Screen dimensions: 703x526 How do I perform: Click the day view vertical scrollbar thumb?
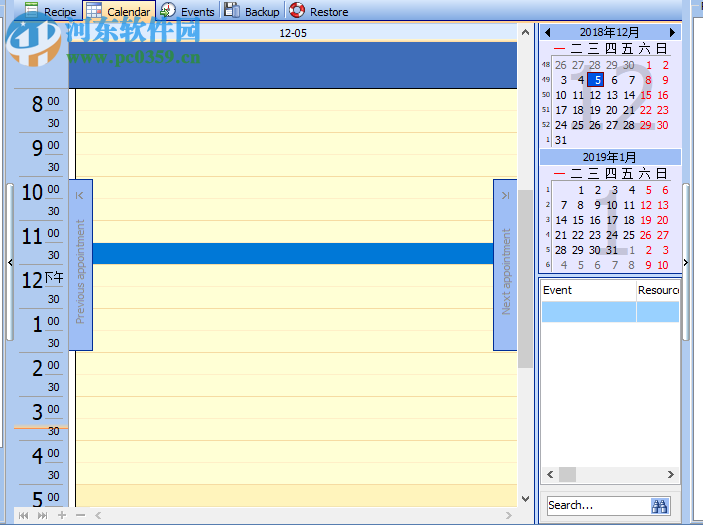(x=525, y=278)
